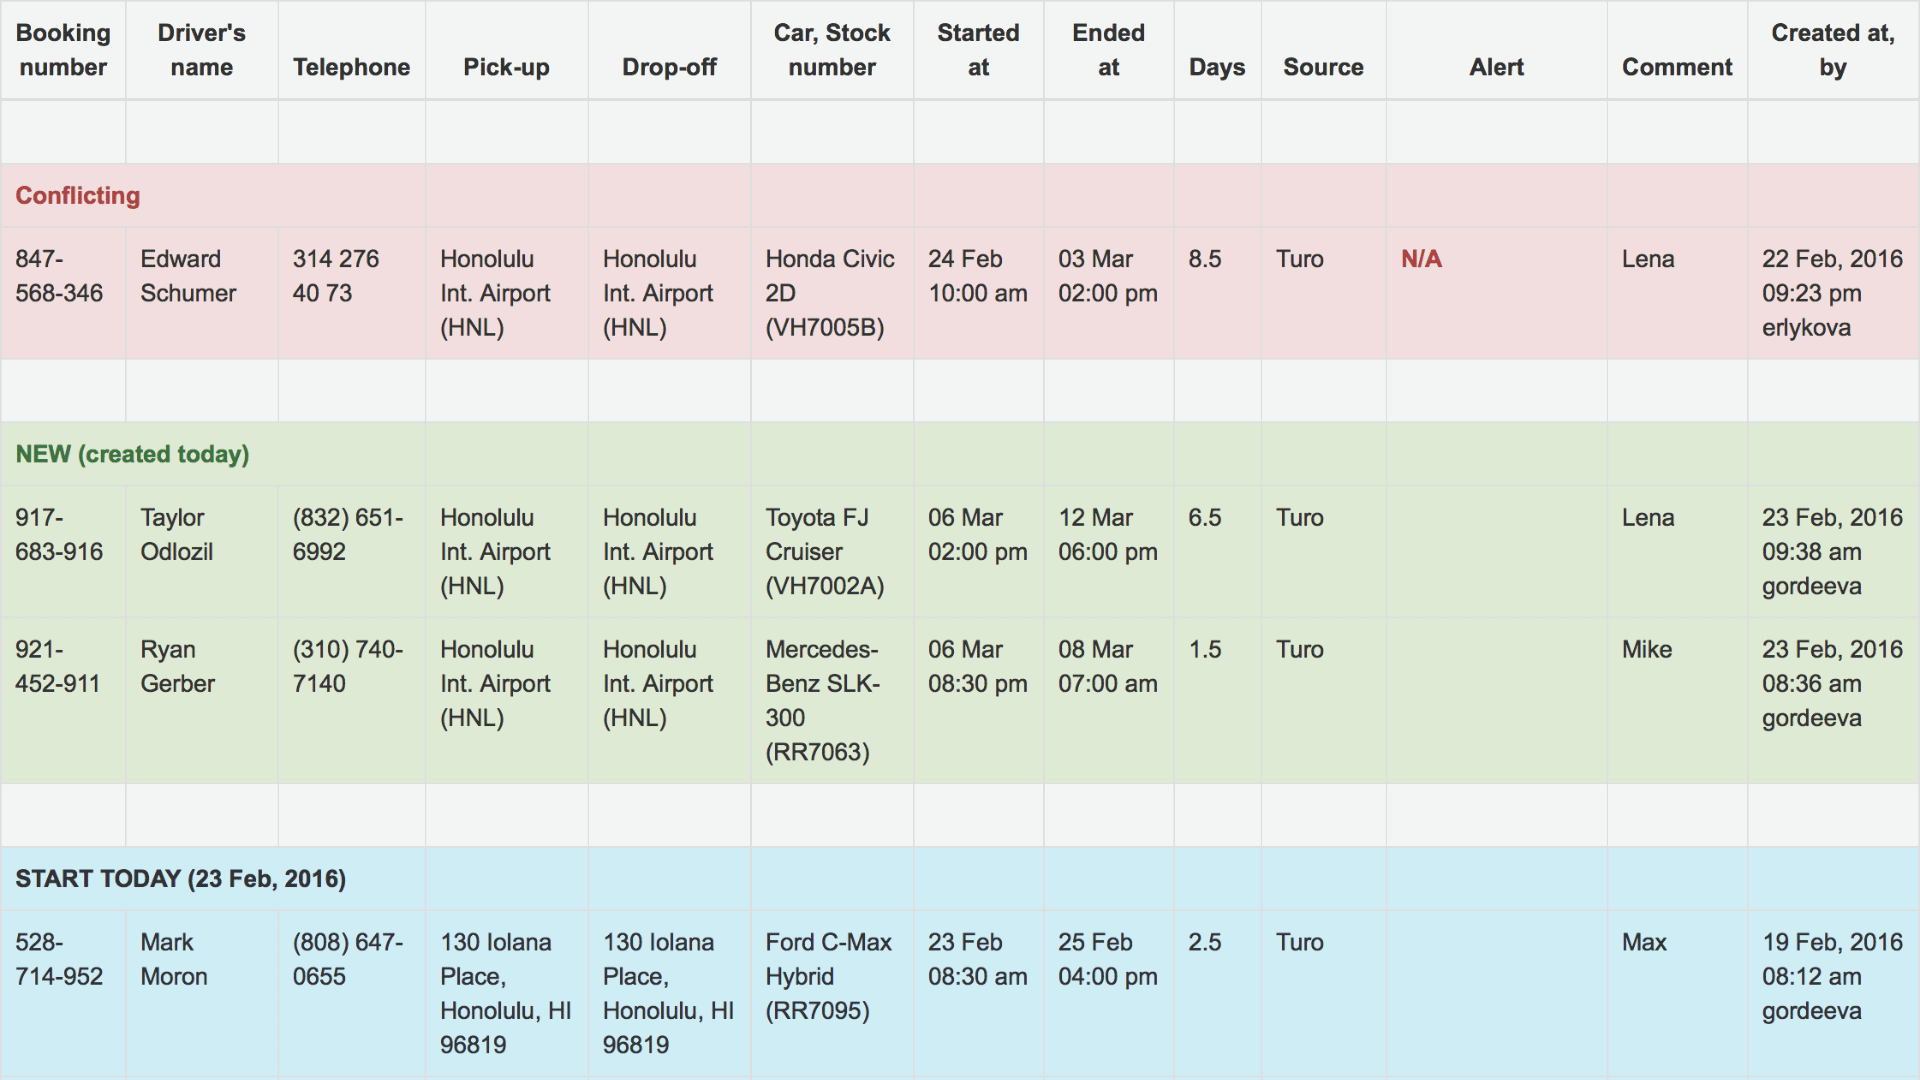The image size is (1920, 1080).
Task: Open booking number 921-452-911
Action: (x=58, y=667)
